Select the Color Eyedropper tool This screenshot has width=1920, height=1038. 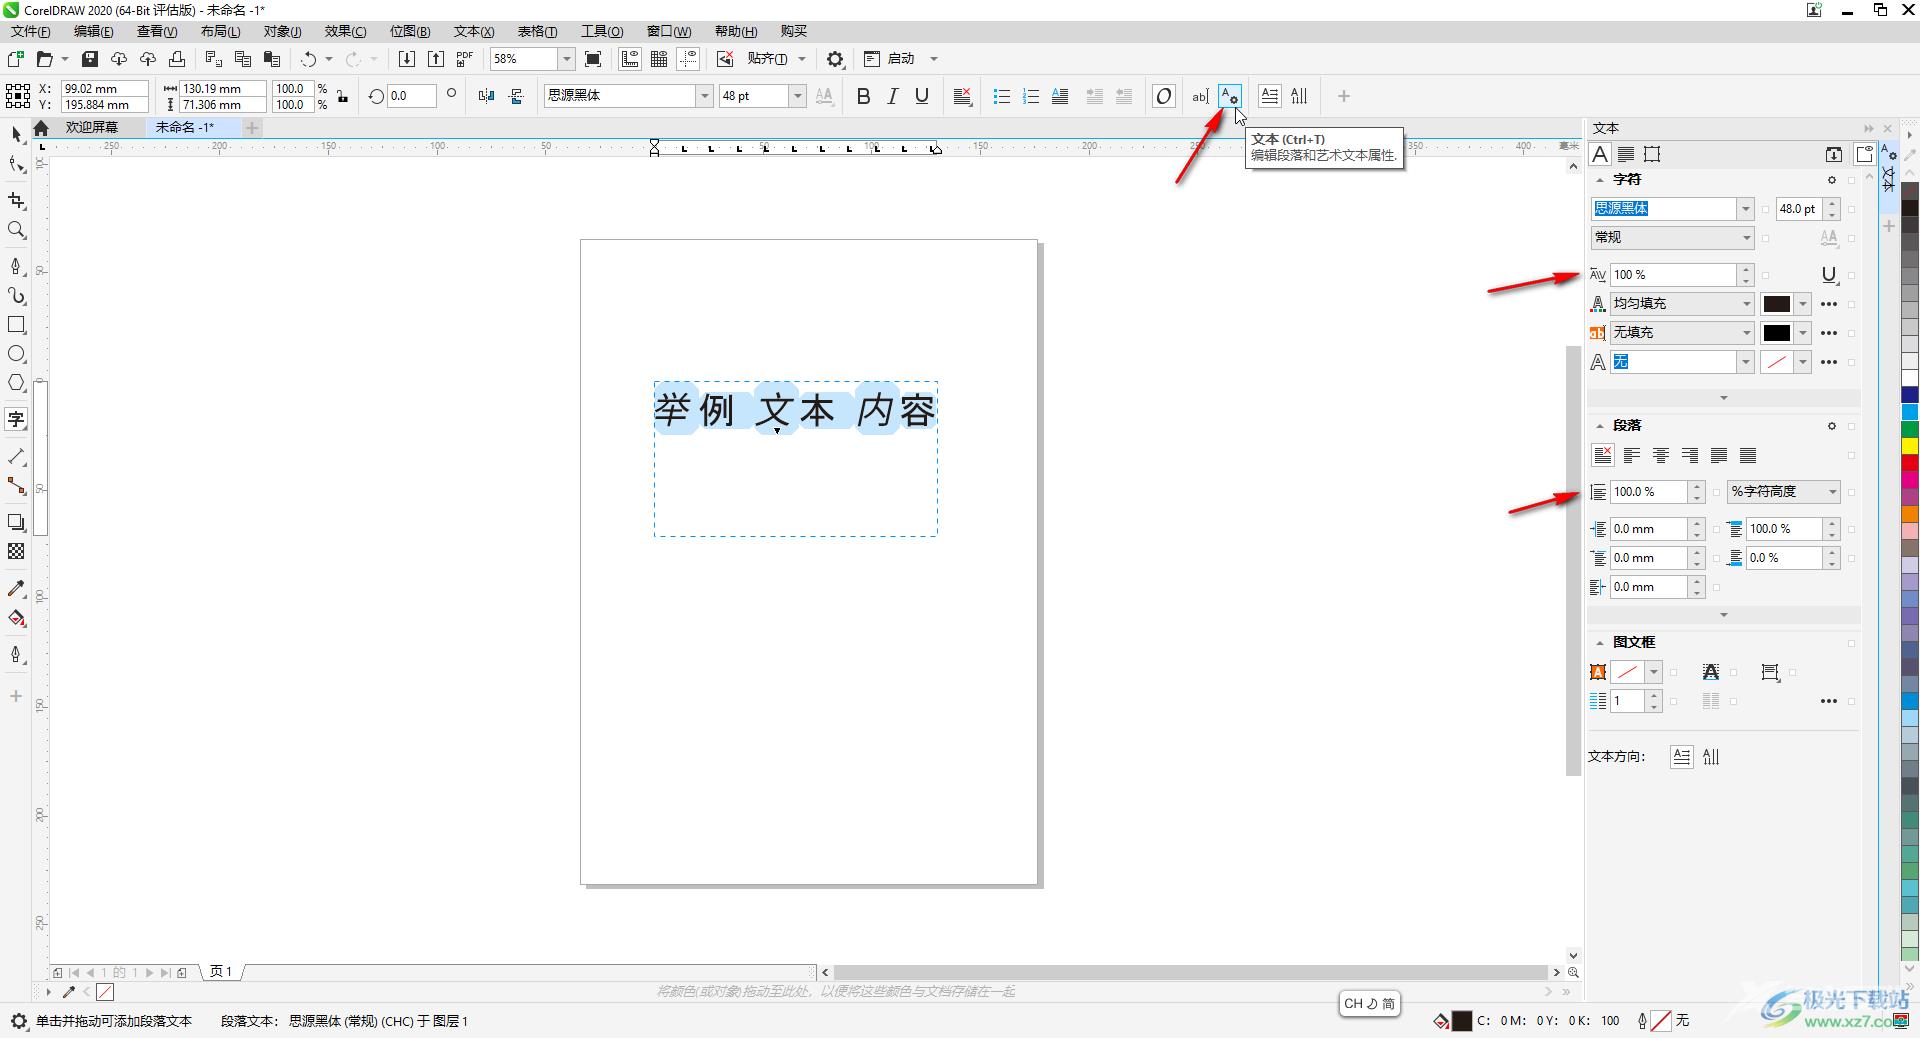click(16, 588)
